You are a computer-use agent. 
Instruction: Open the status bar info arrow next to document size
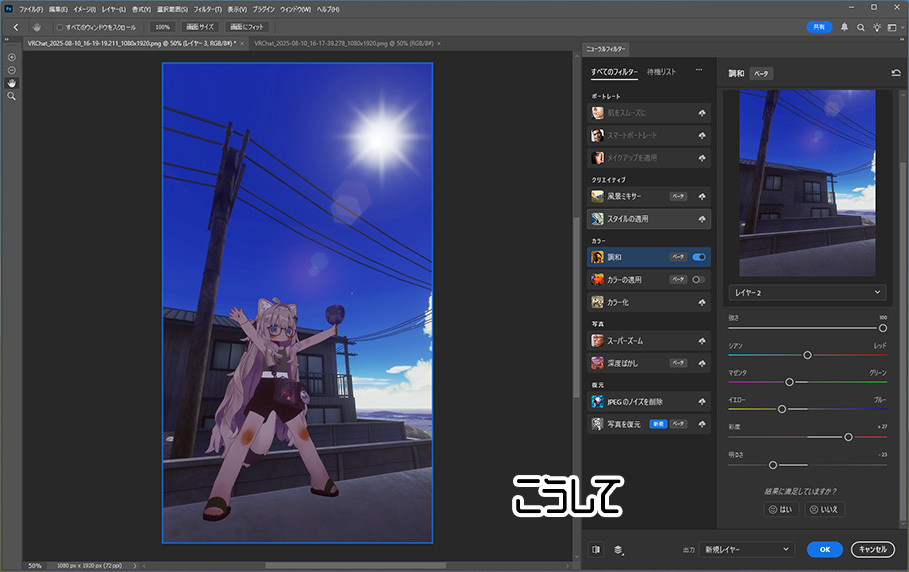pyautogui.click(x=135, y=566)
